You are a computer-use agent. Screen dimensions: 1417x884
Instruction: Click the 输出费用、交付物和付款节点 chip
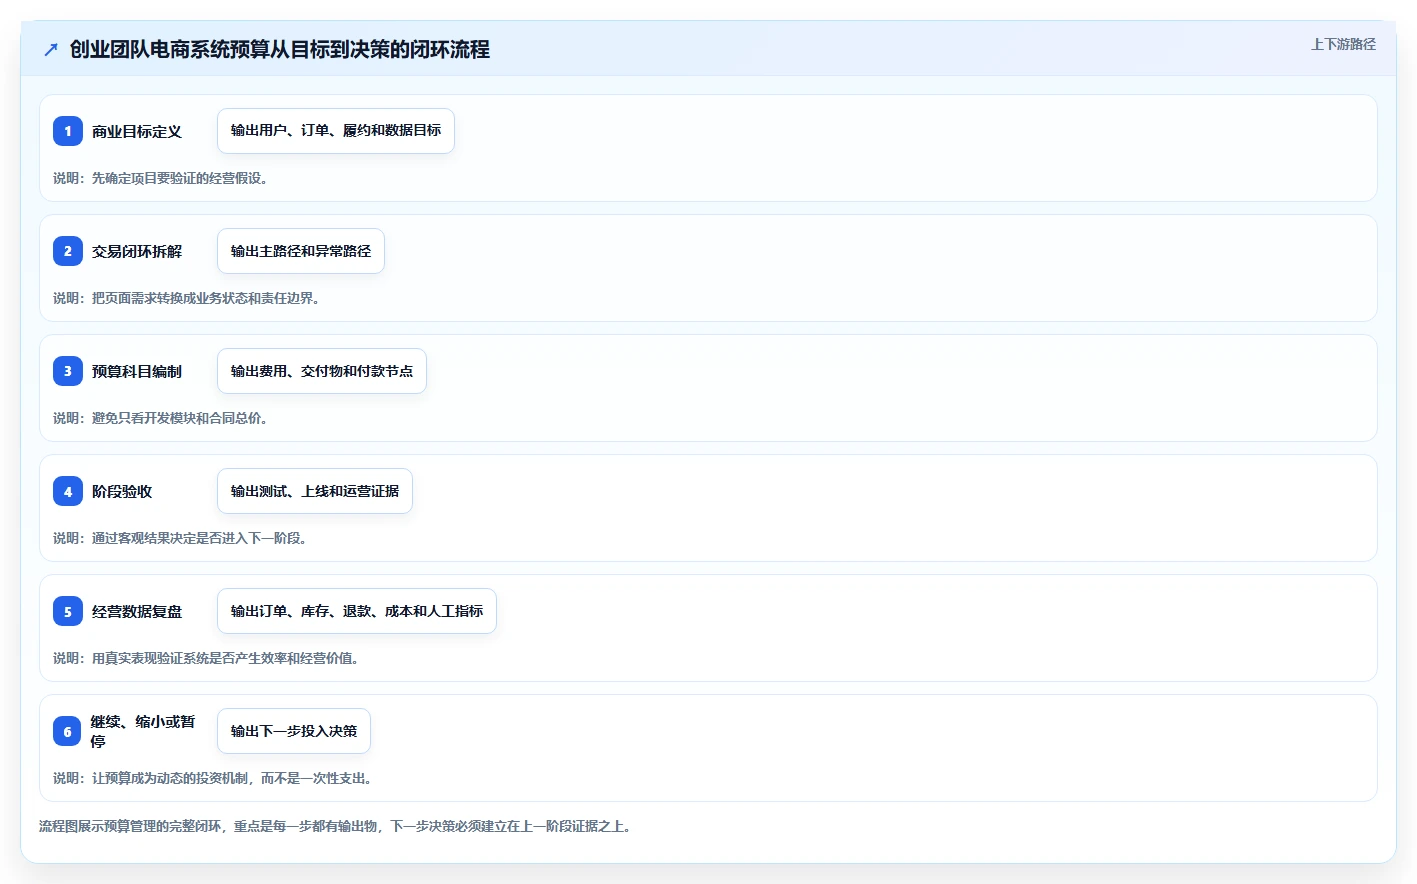322,371
